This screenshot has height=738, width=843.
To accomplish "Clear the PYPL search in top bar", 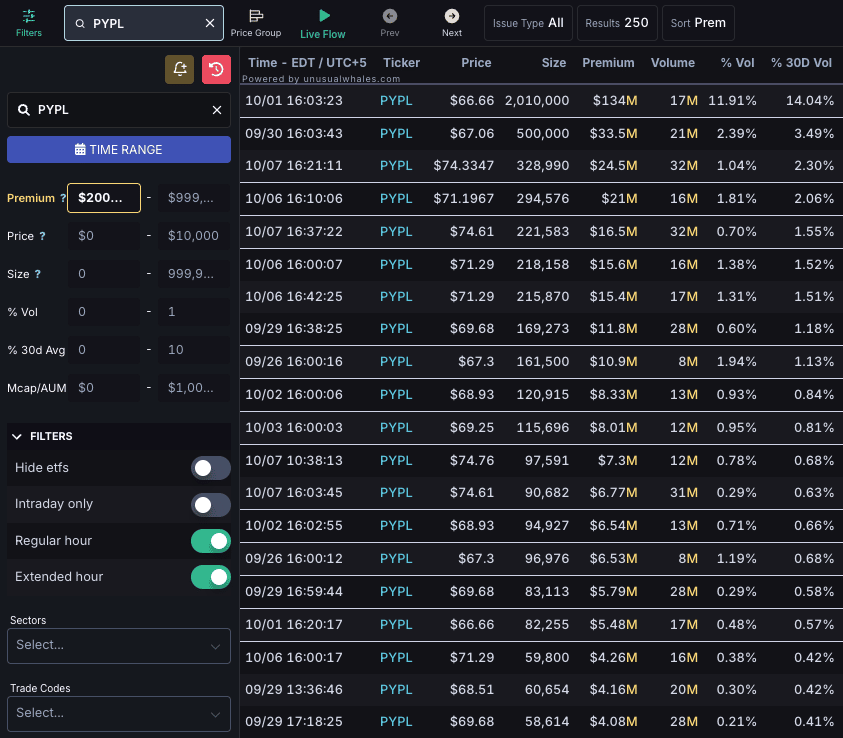I will coord(209,23).
